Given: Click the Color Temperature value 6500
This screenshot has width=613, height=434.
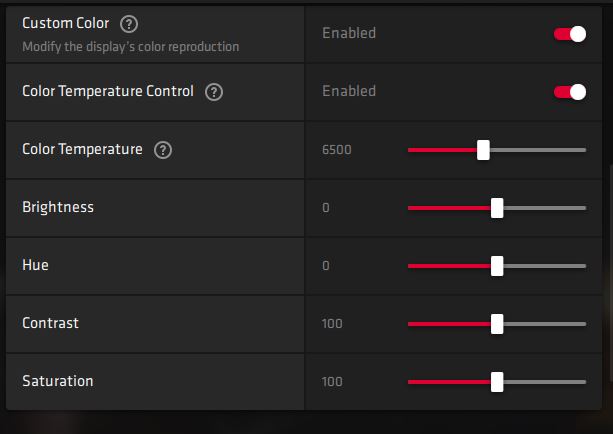Looking at the screenshot, I should click(x=336, y=150).
